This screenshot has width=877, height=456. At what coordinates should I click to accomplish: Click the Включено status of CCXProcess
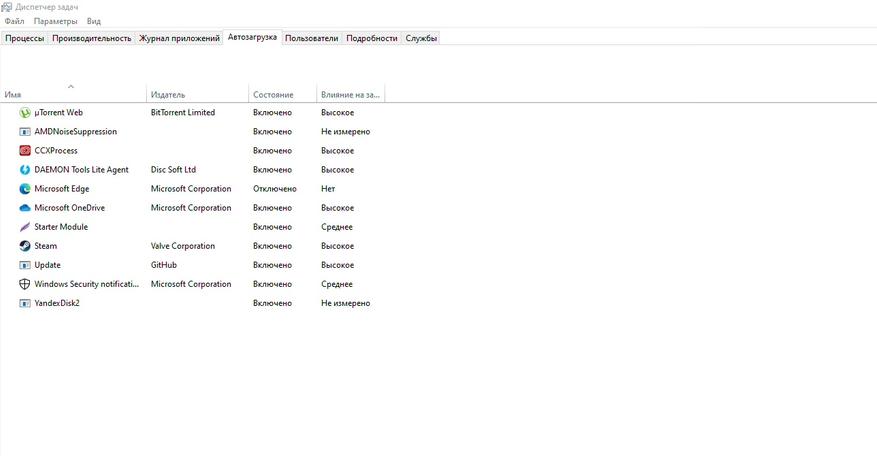(272, 151)
